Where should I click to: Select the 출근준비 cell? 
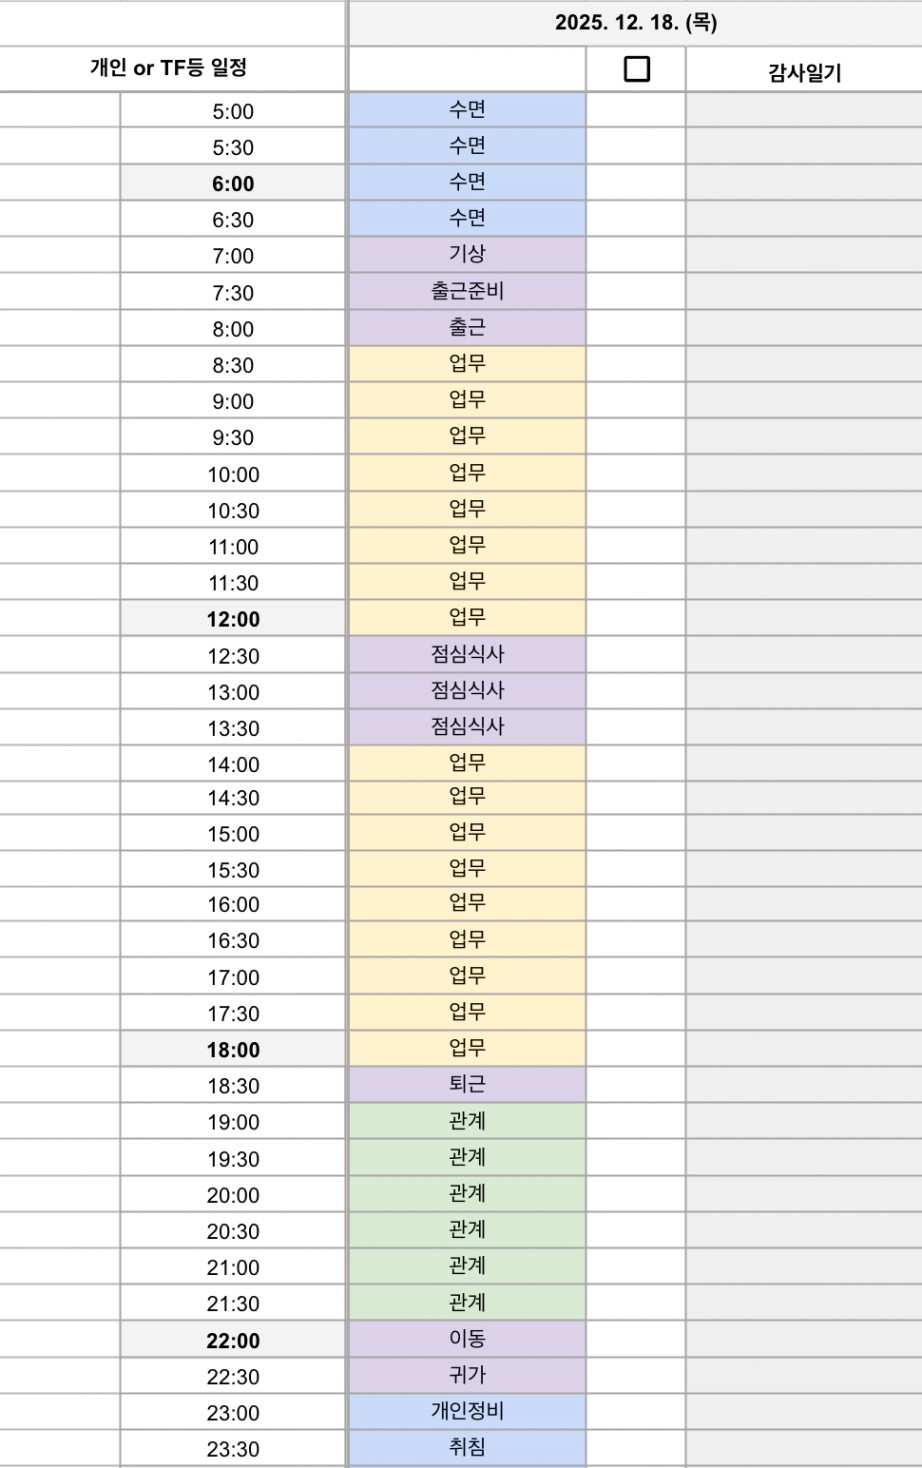467,291
